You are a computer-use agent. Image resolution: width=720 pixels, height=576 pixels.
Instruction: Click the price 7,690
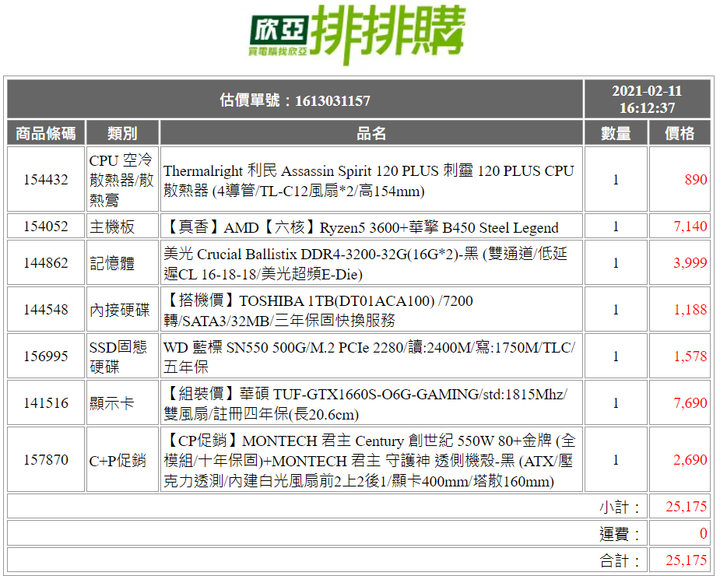690,403
